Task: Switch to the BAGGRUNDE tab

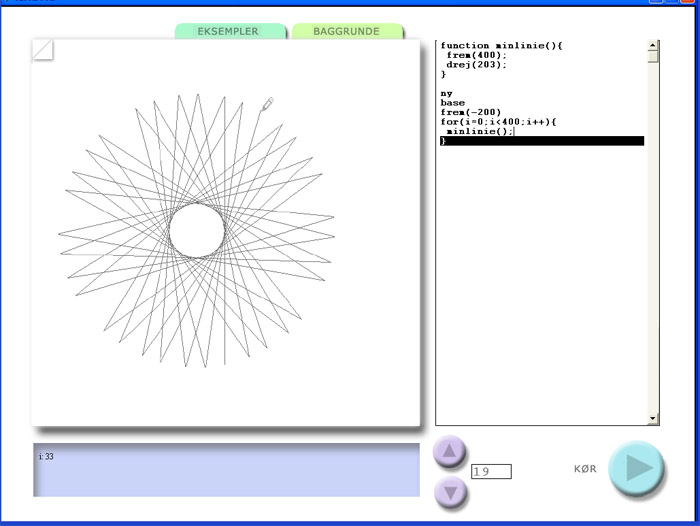Action: tap(346, 32)
